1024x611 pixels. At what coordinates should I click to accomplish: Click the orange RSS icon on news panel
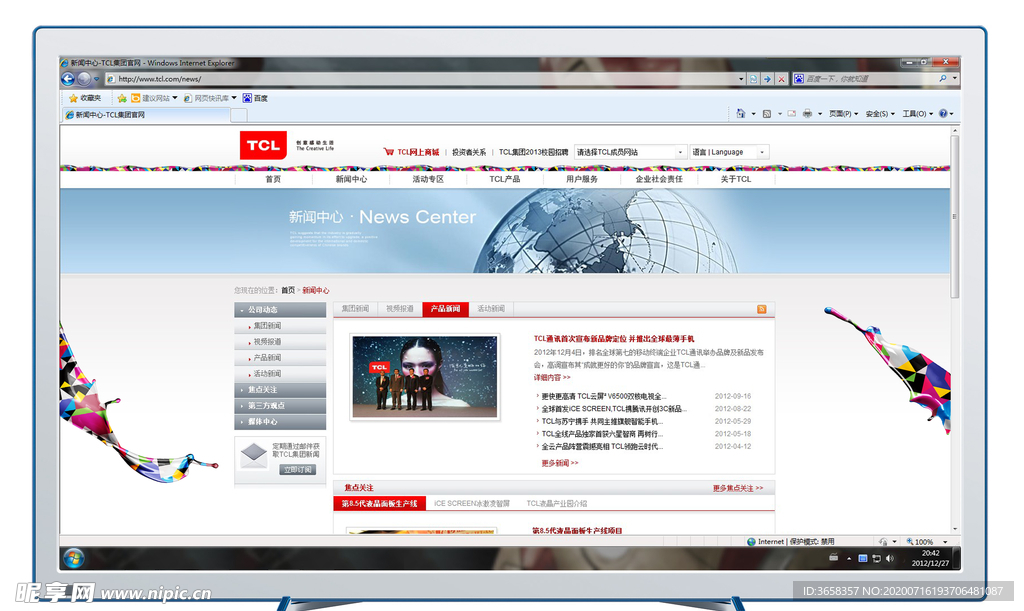(761, 309)
